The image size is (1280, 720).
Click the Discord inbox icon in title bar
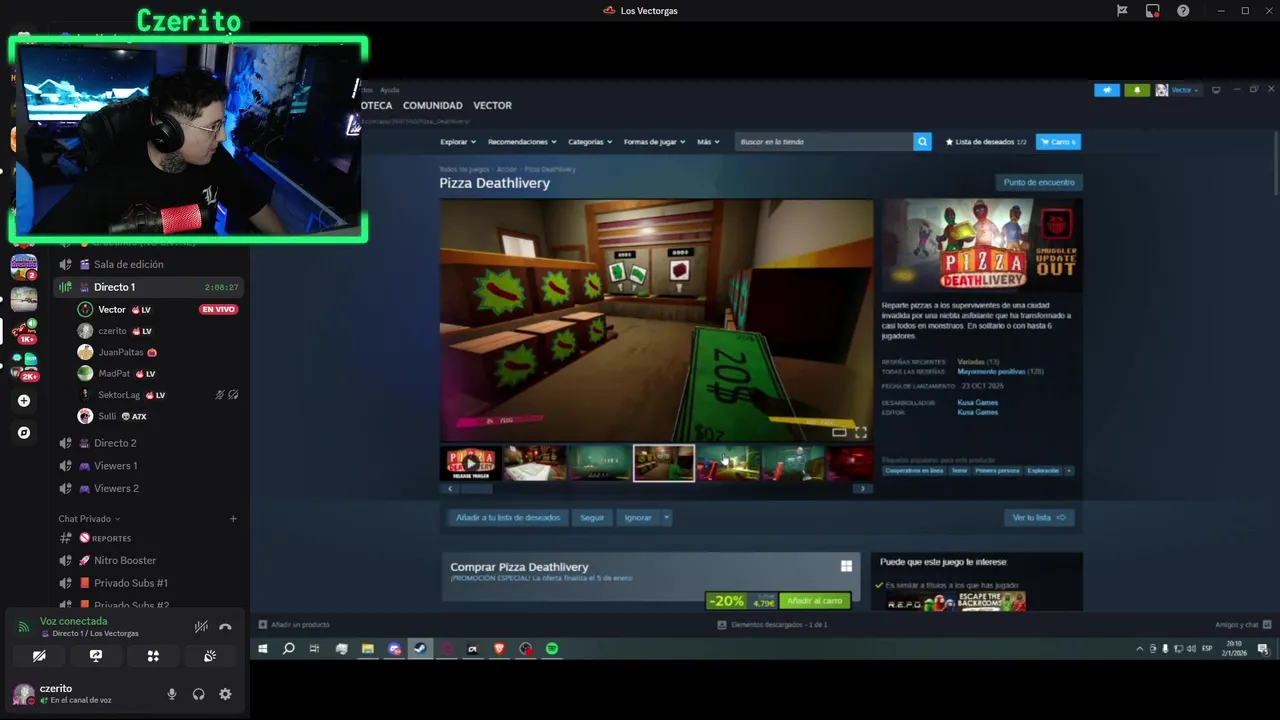point(1153,10)
